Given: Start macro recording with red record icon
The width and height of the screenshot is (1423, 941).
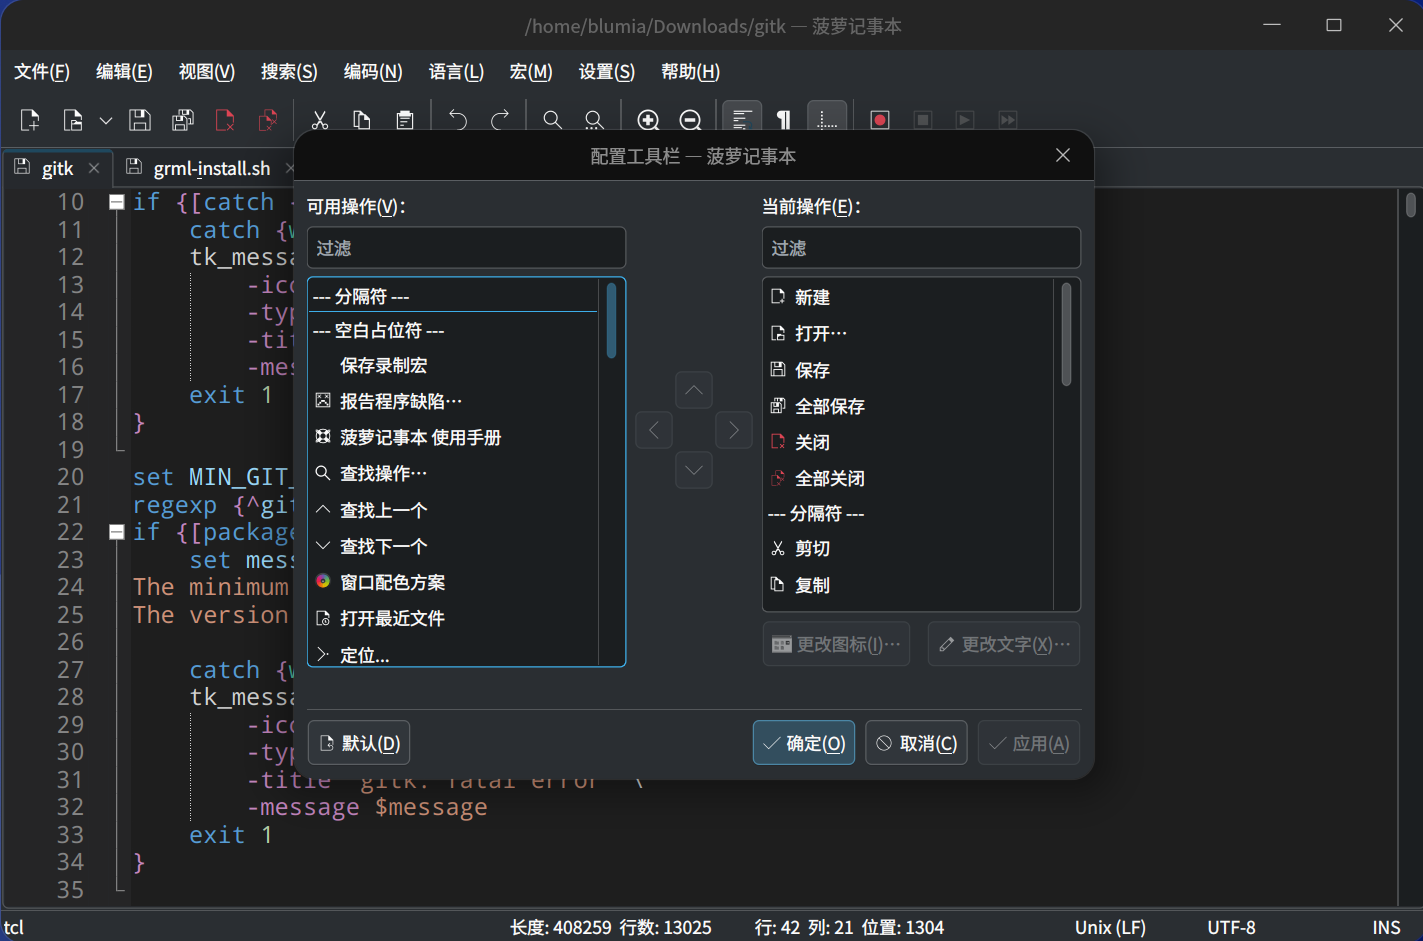Looking at the screenshot, I should 880,120.
